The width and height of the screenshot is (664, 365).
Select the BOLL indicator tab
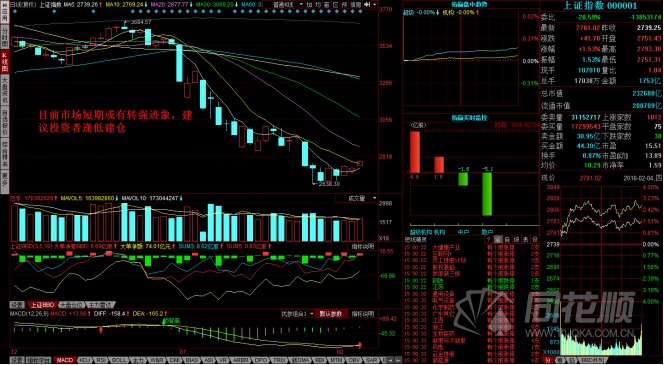[119, 360]
